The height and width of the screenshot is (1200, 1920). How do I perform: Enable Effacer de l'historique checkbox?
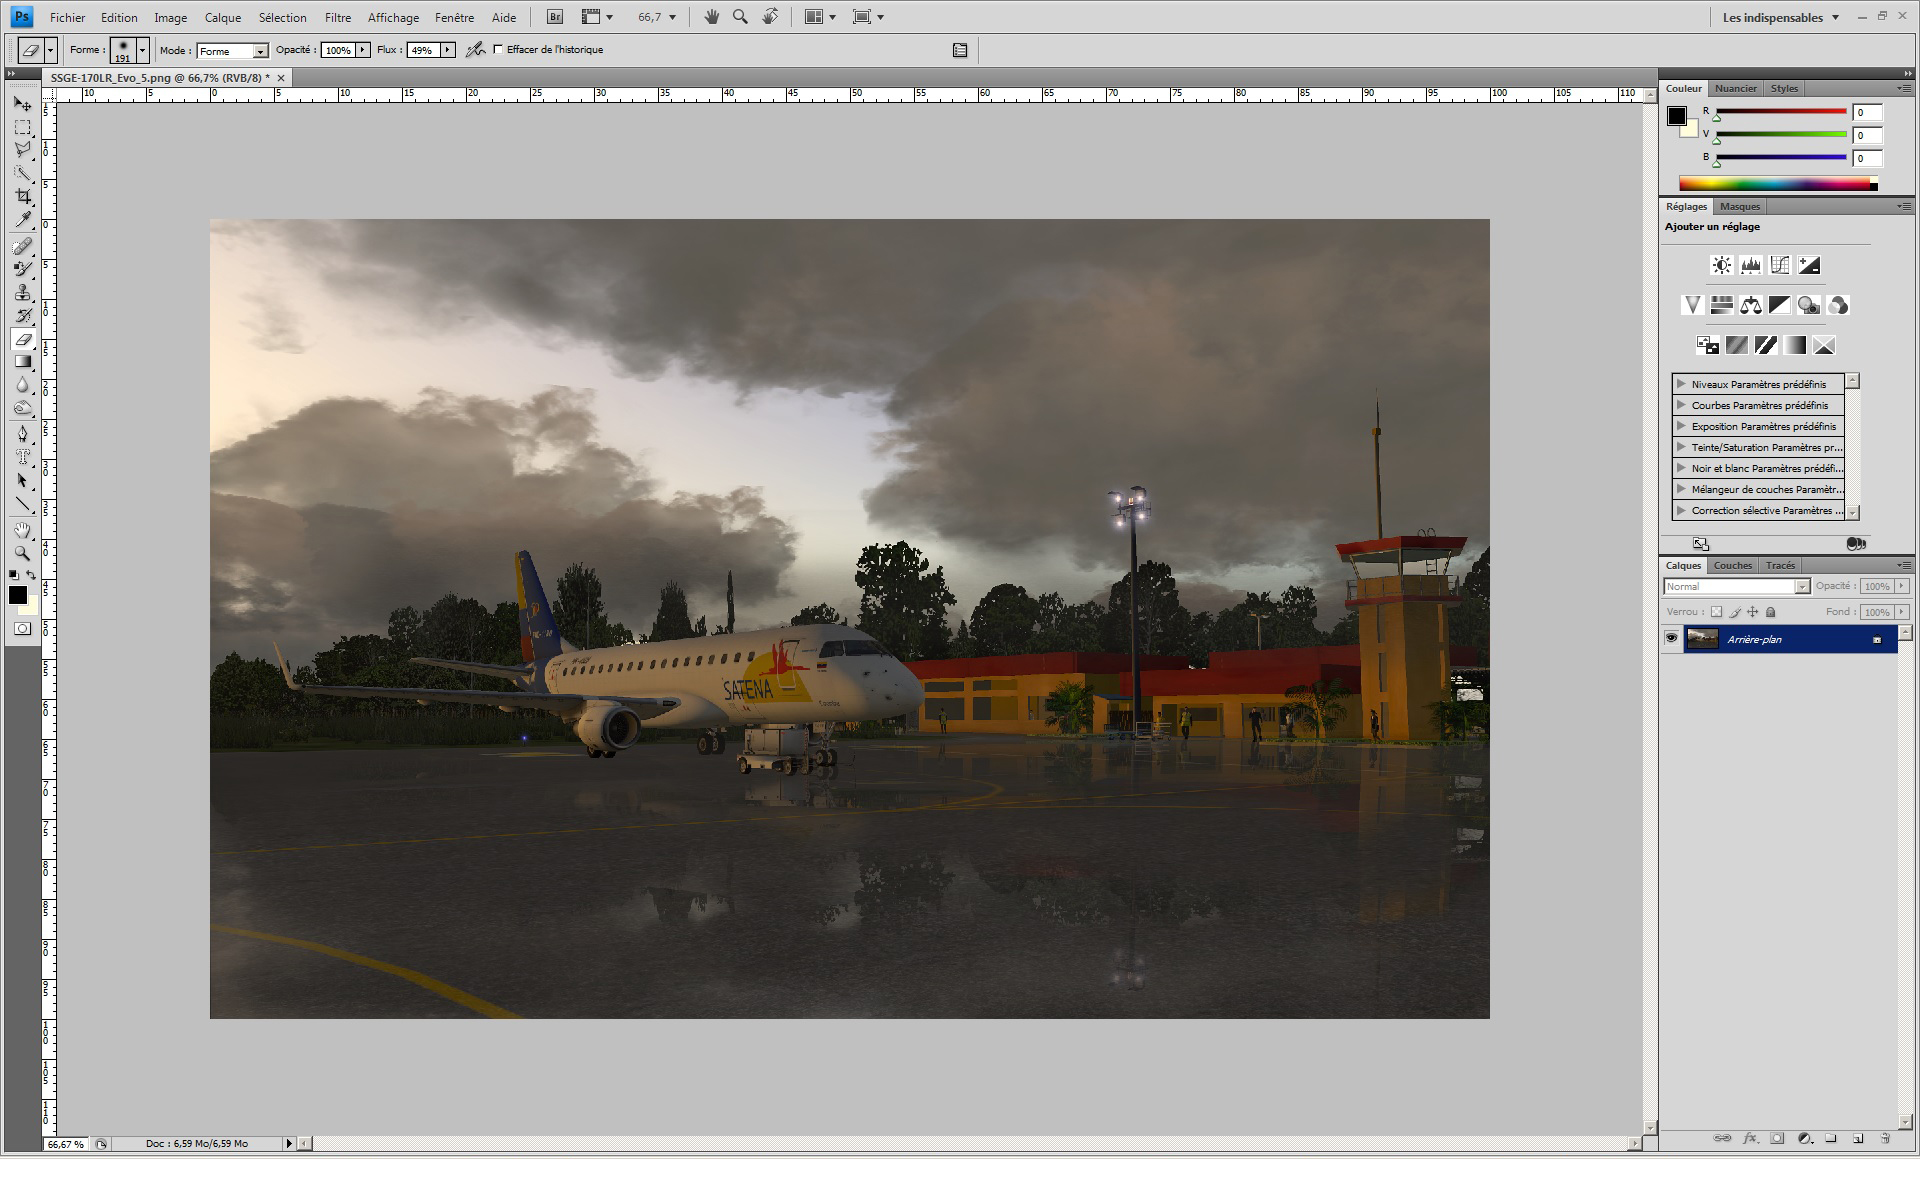[x=498, y=50]
